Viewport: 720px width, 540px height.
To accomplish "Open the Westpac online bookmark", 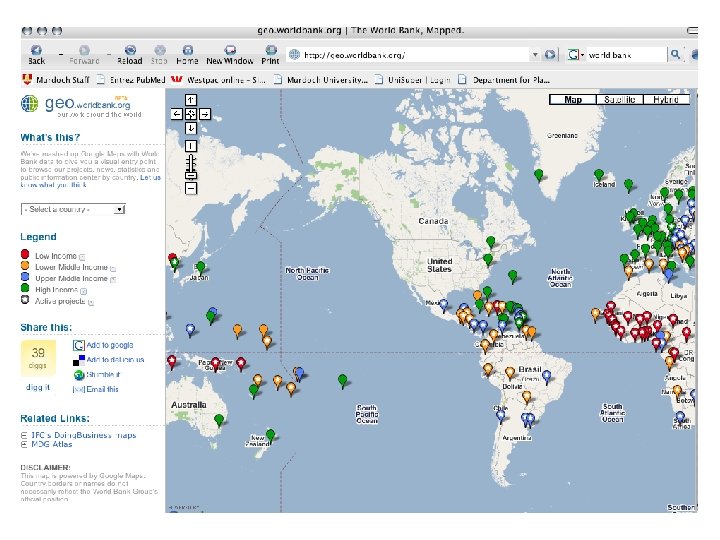I will pos(219,80).
